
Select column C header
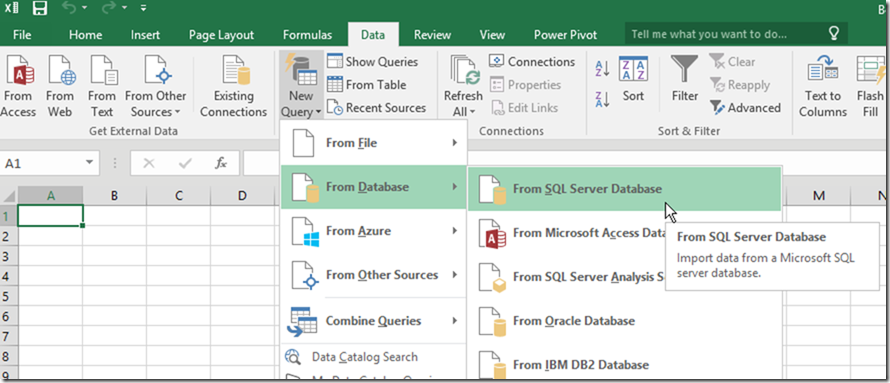point(178,196)
